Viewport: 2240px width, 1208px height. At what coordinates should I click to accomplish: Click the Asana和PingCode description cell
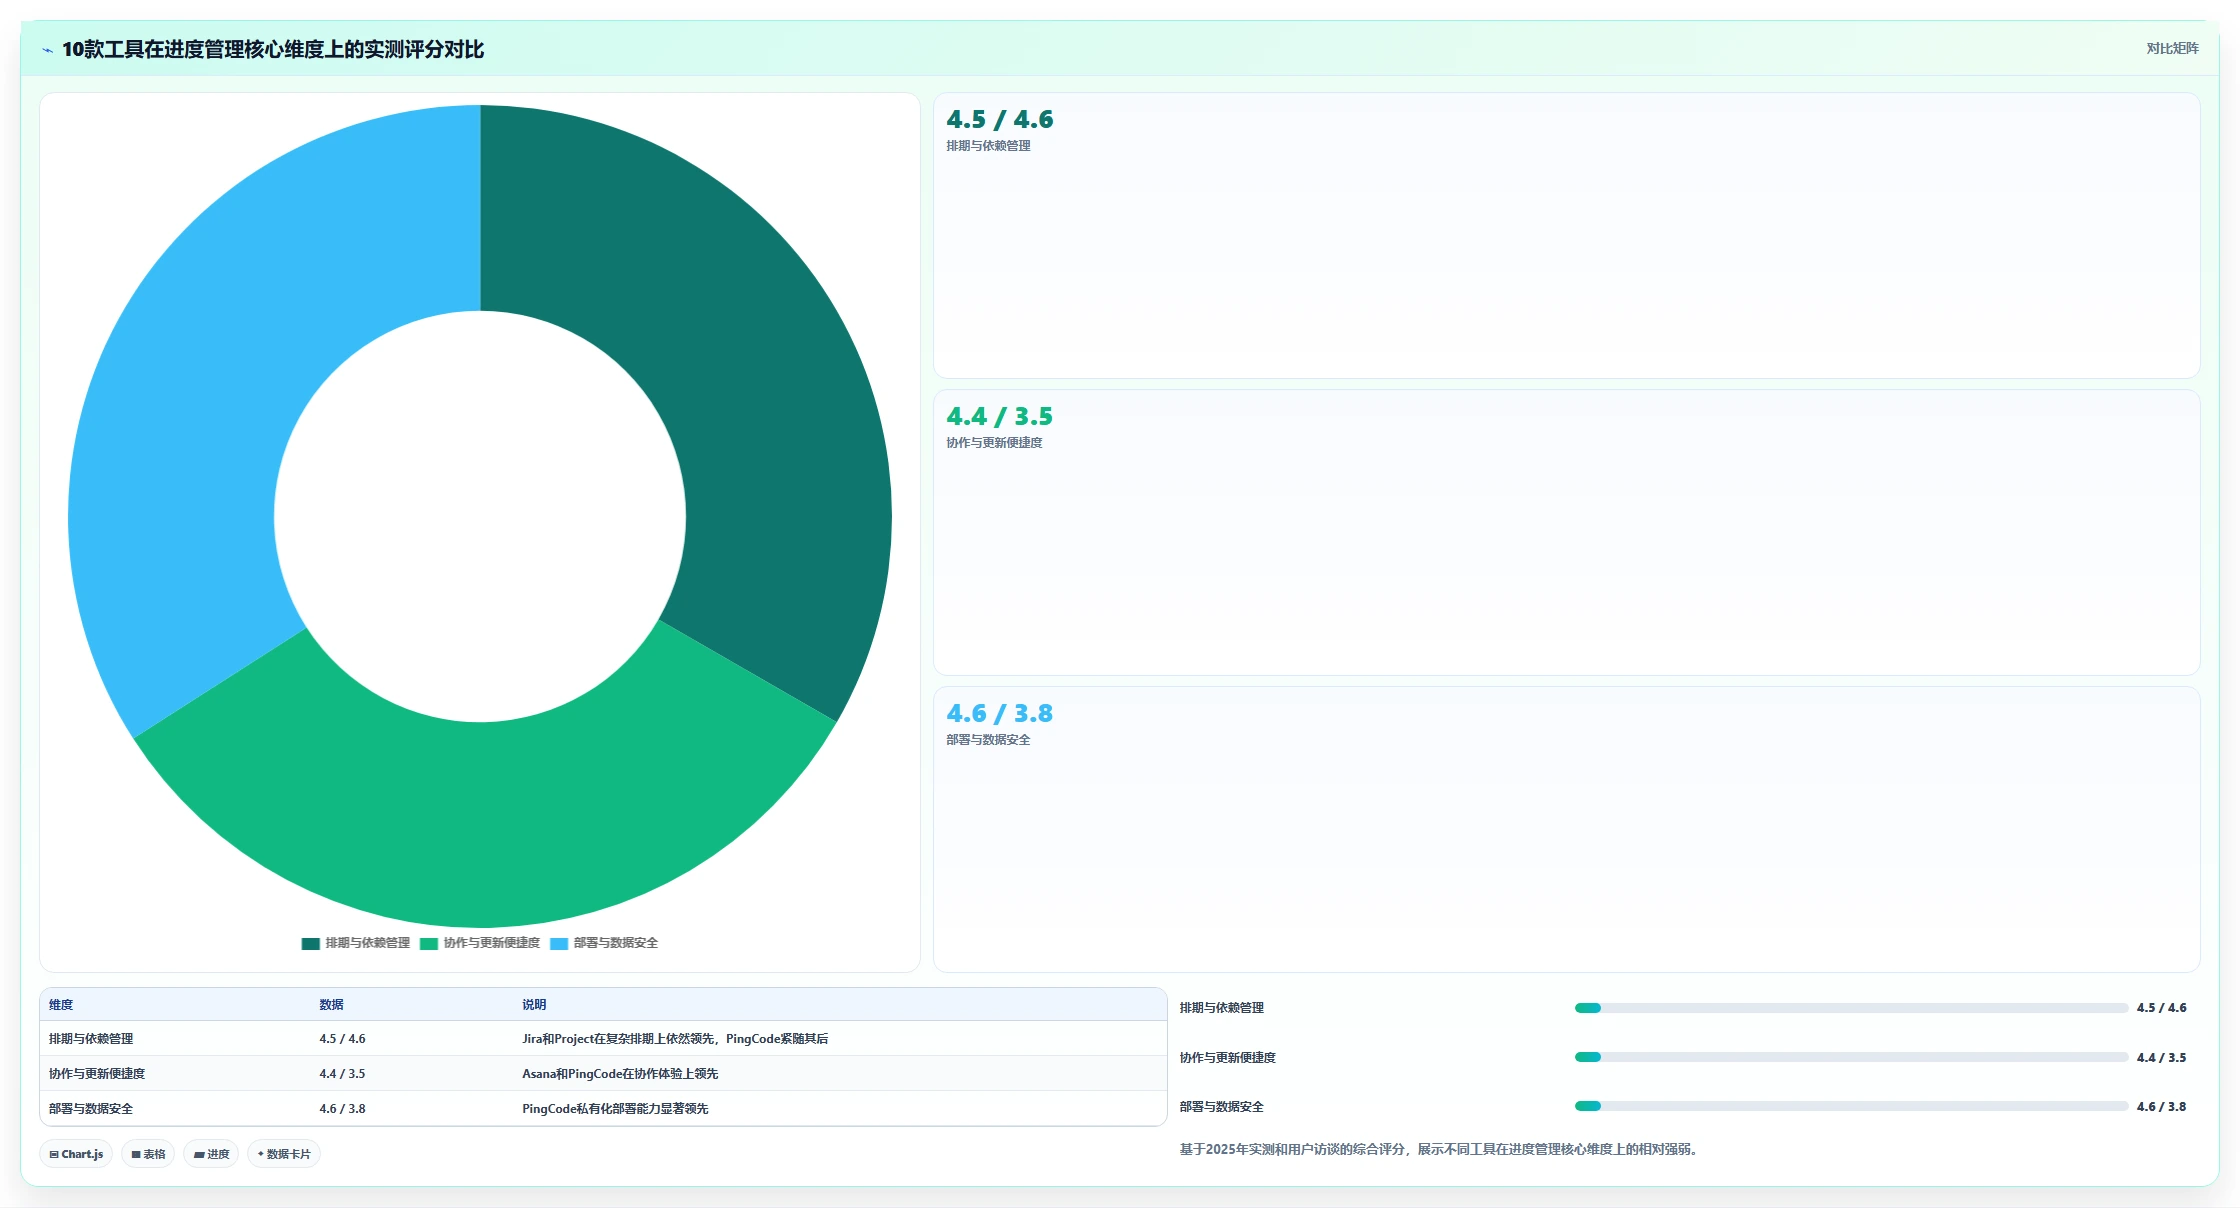[x=620, y=1074]
